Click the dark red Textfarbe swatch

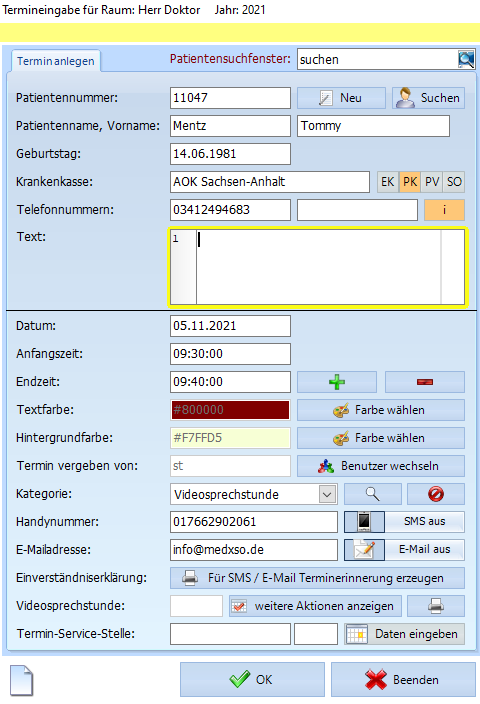[230, 410]
